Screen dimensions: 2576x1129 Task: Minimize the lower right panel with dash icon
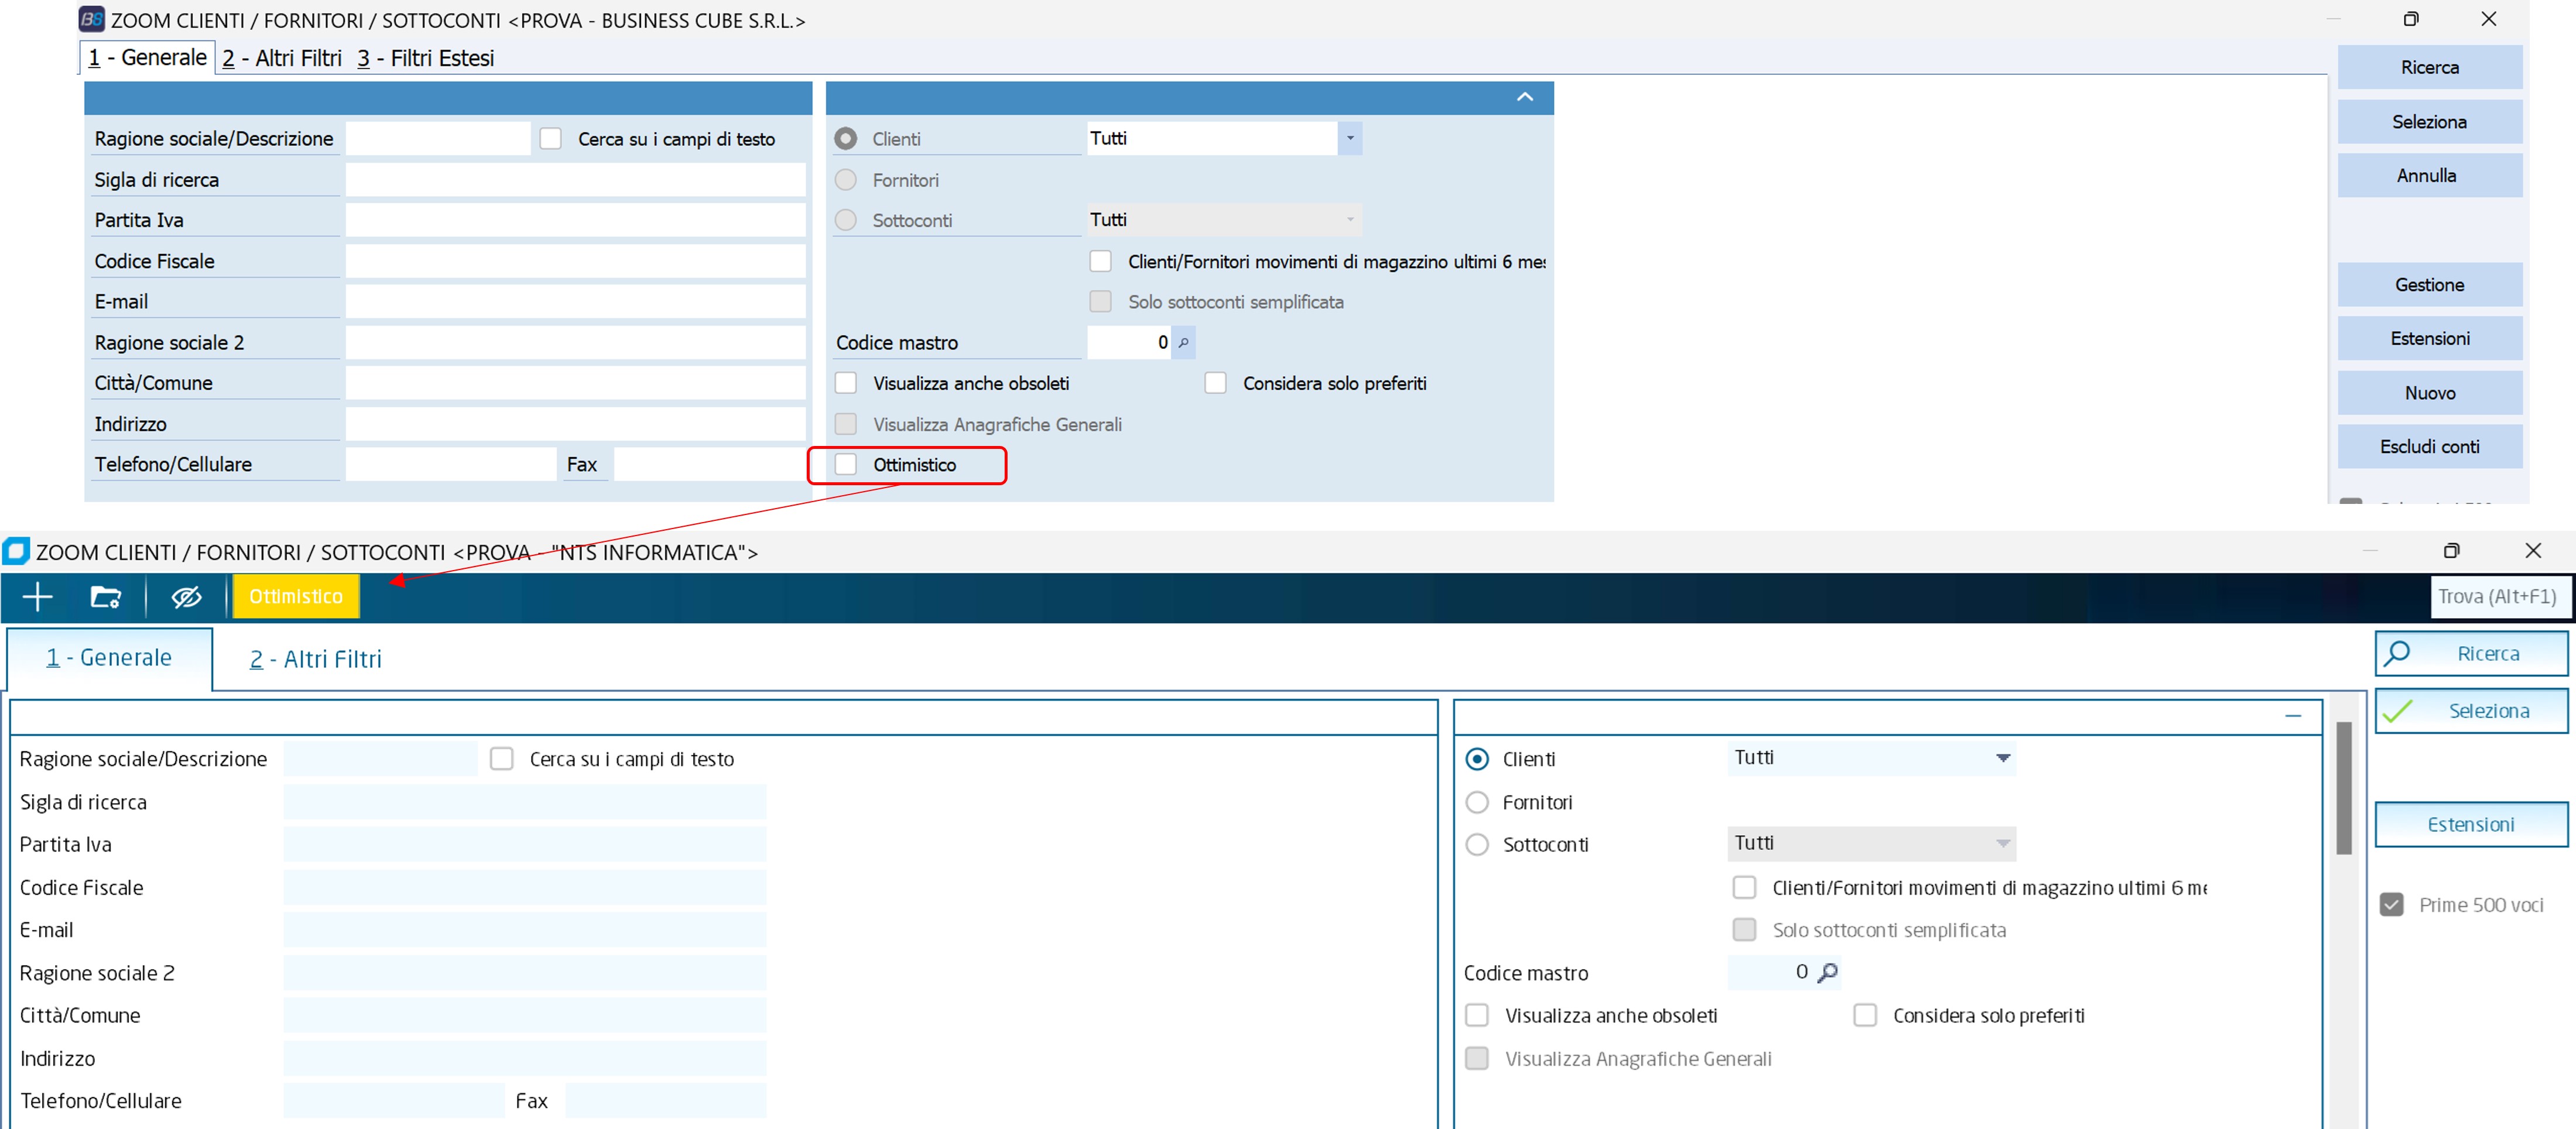[2293, 716]
